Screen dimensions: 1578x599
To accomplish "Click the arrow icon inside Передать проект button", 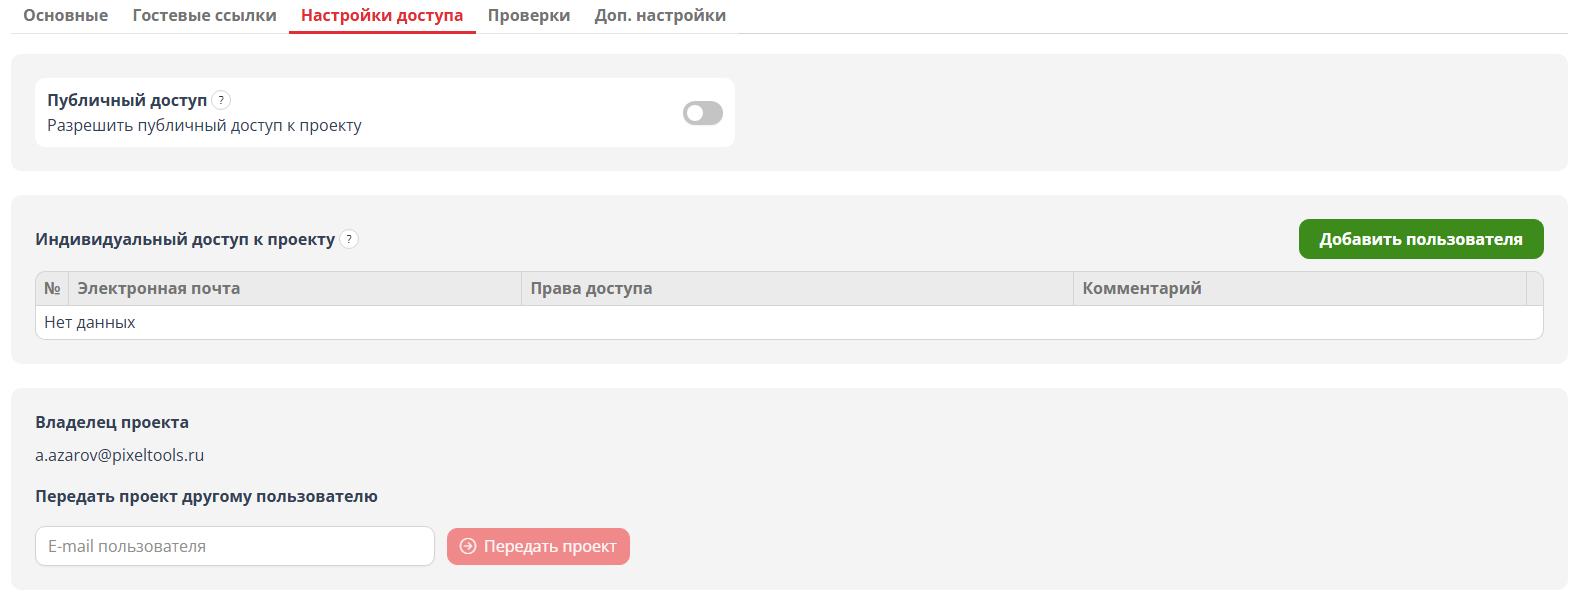I will click(x=467, y=546).
